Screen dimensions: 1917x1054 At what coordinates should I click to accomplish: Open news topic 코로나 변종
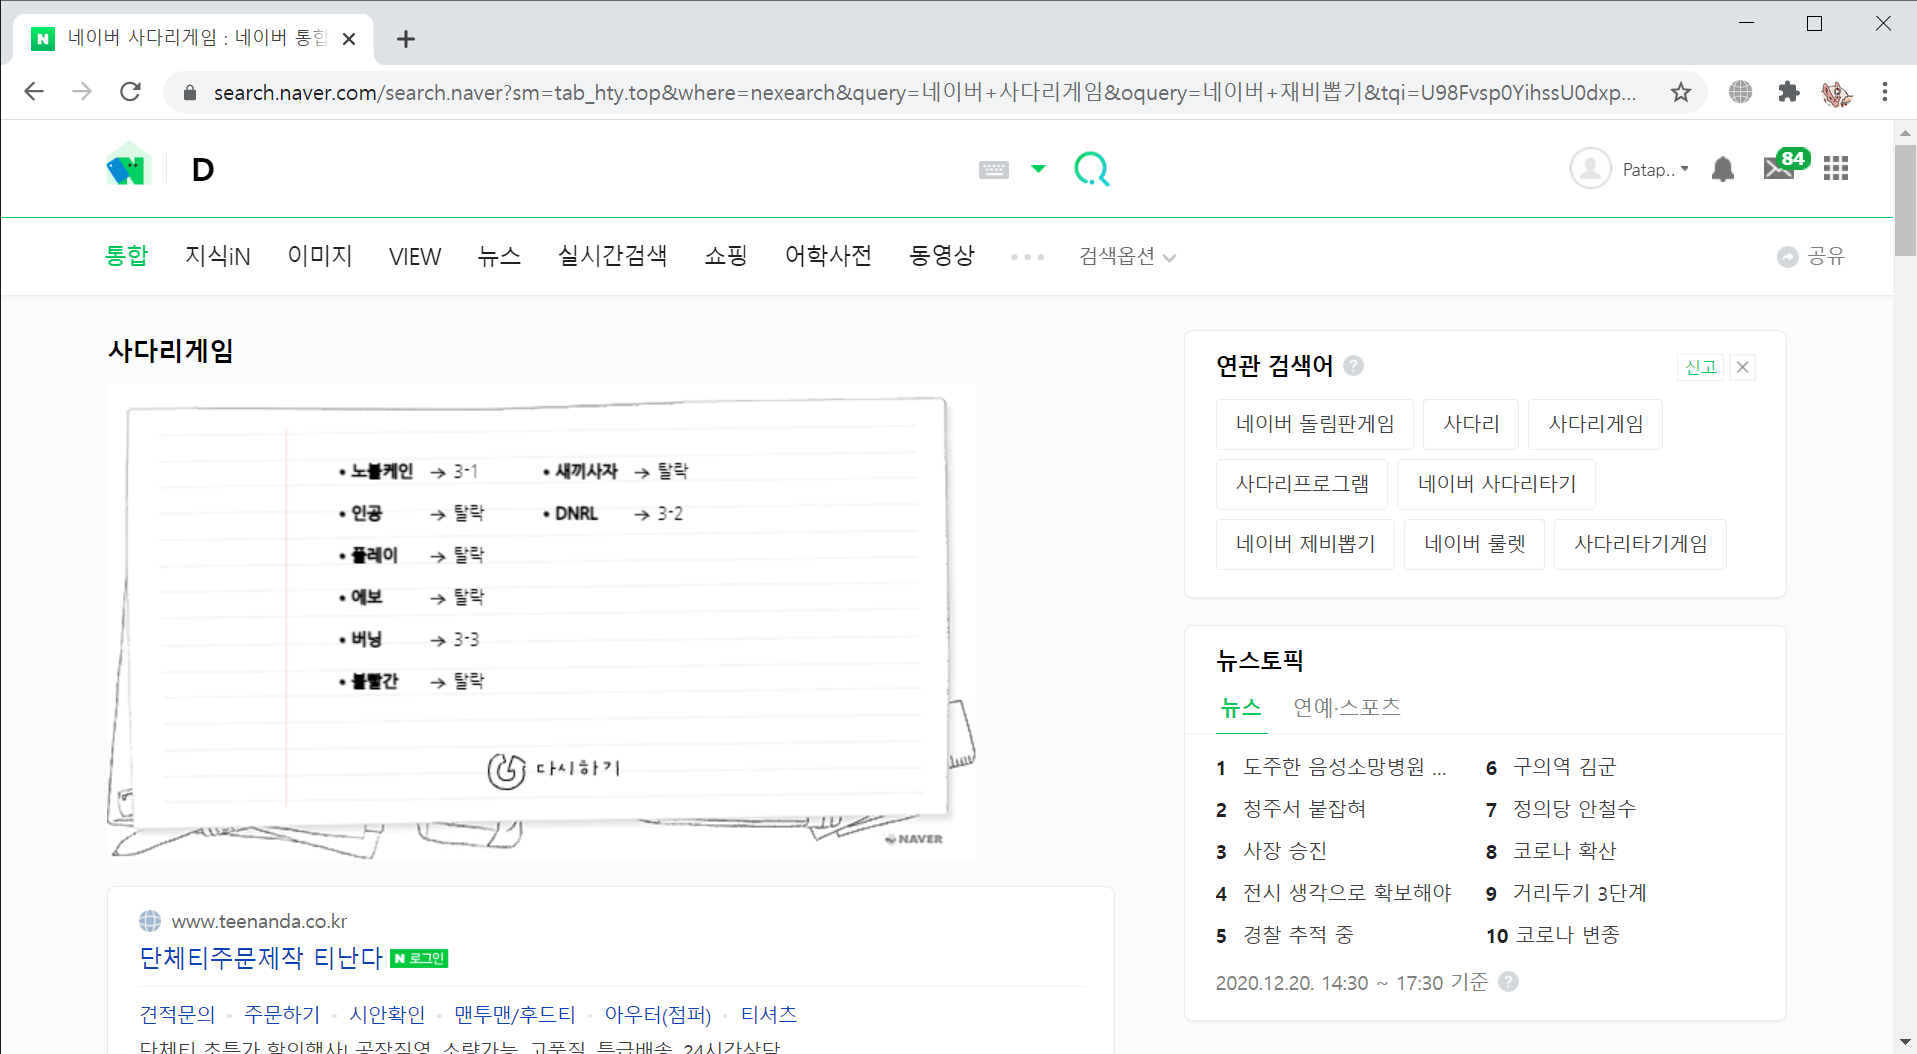tap(1568, 935)
